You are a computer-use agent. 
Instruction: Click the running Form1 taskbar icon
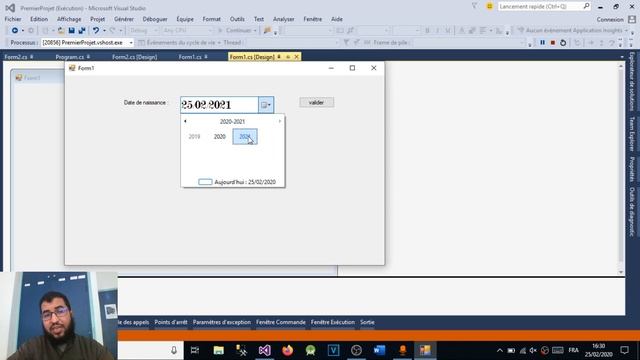(425, 350)
